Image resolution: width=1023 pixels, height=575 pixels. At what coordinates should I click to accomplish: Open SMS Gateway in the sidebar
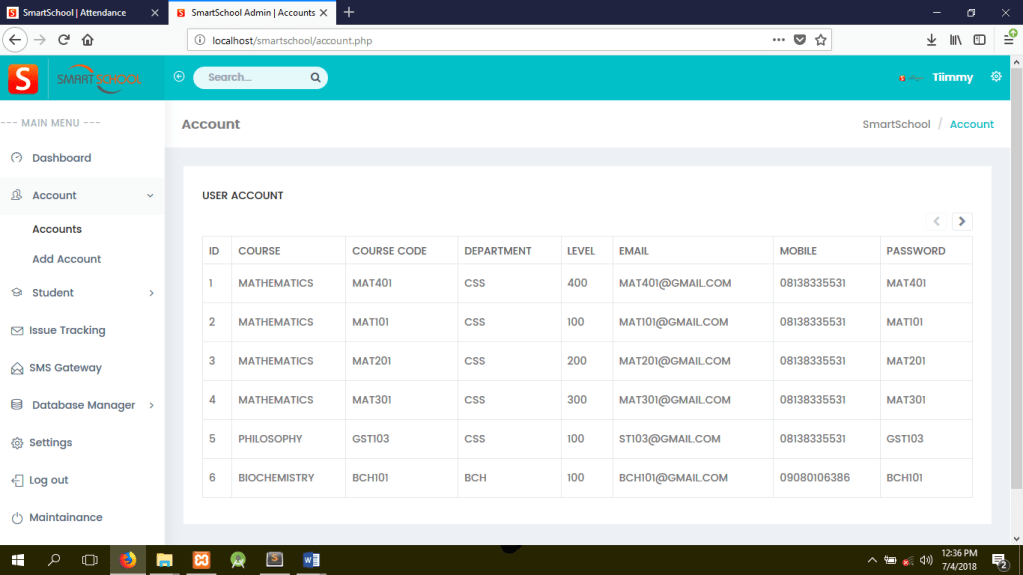pos(65,368)
